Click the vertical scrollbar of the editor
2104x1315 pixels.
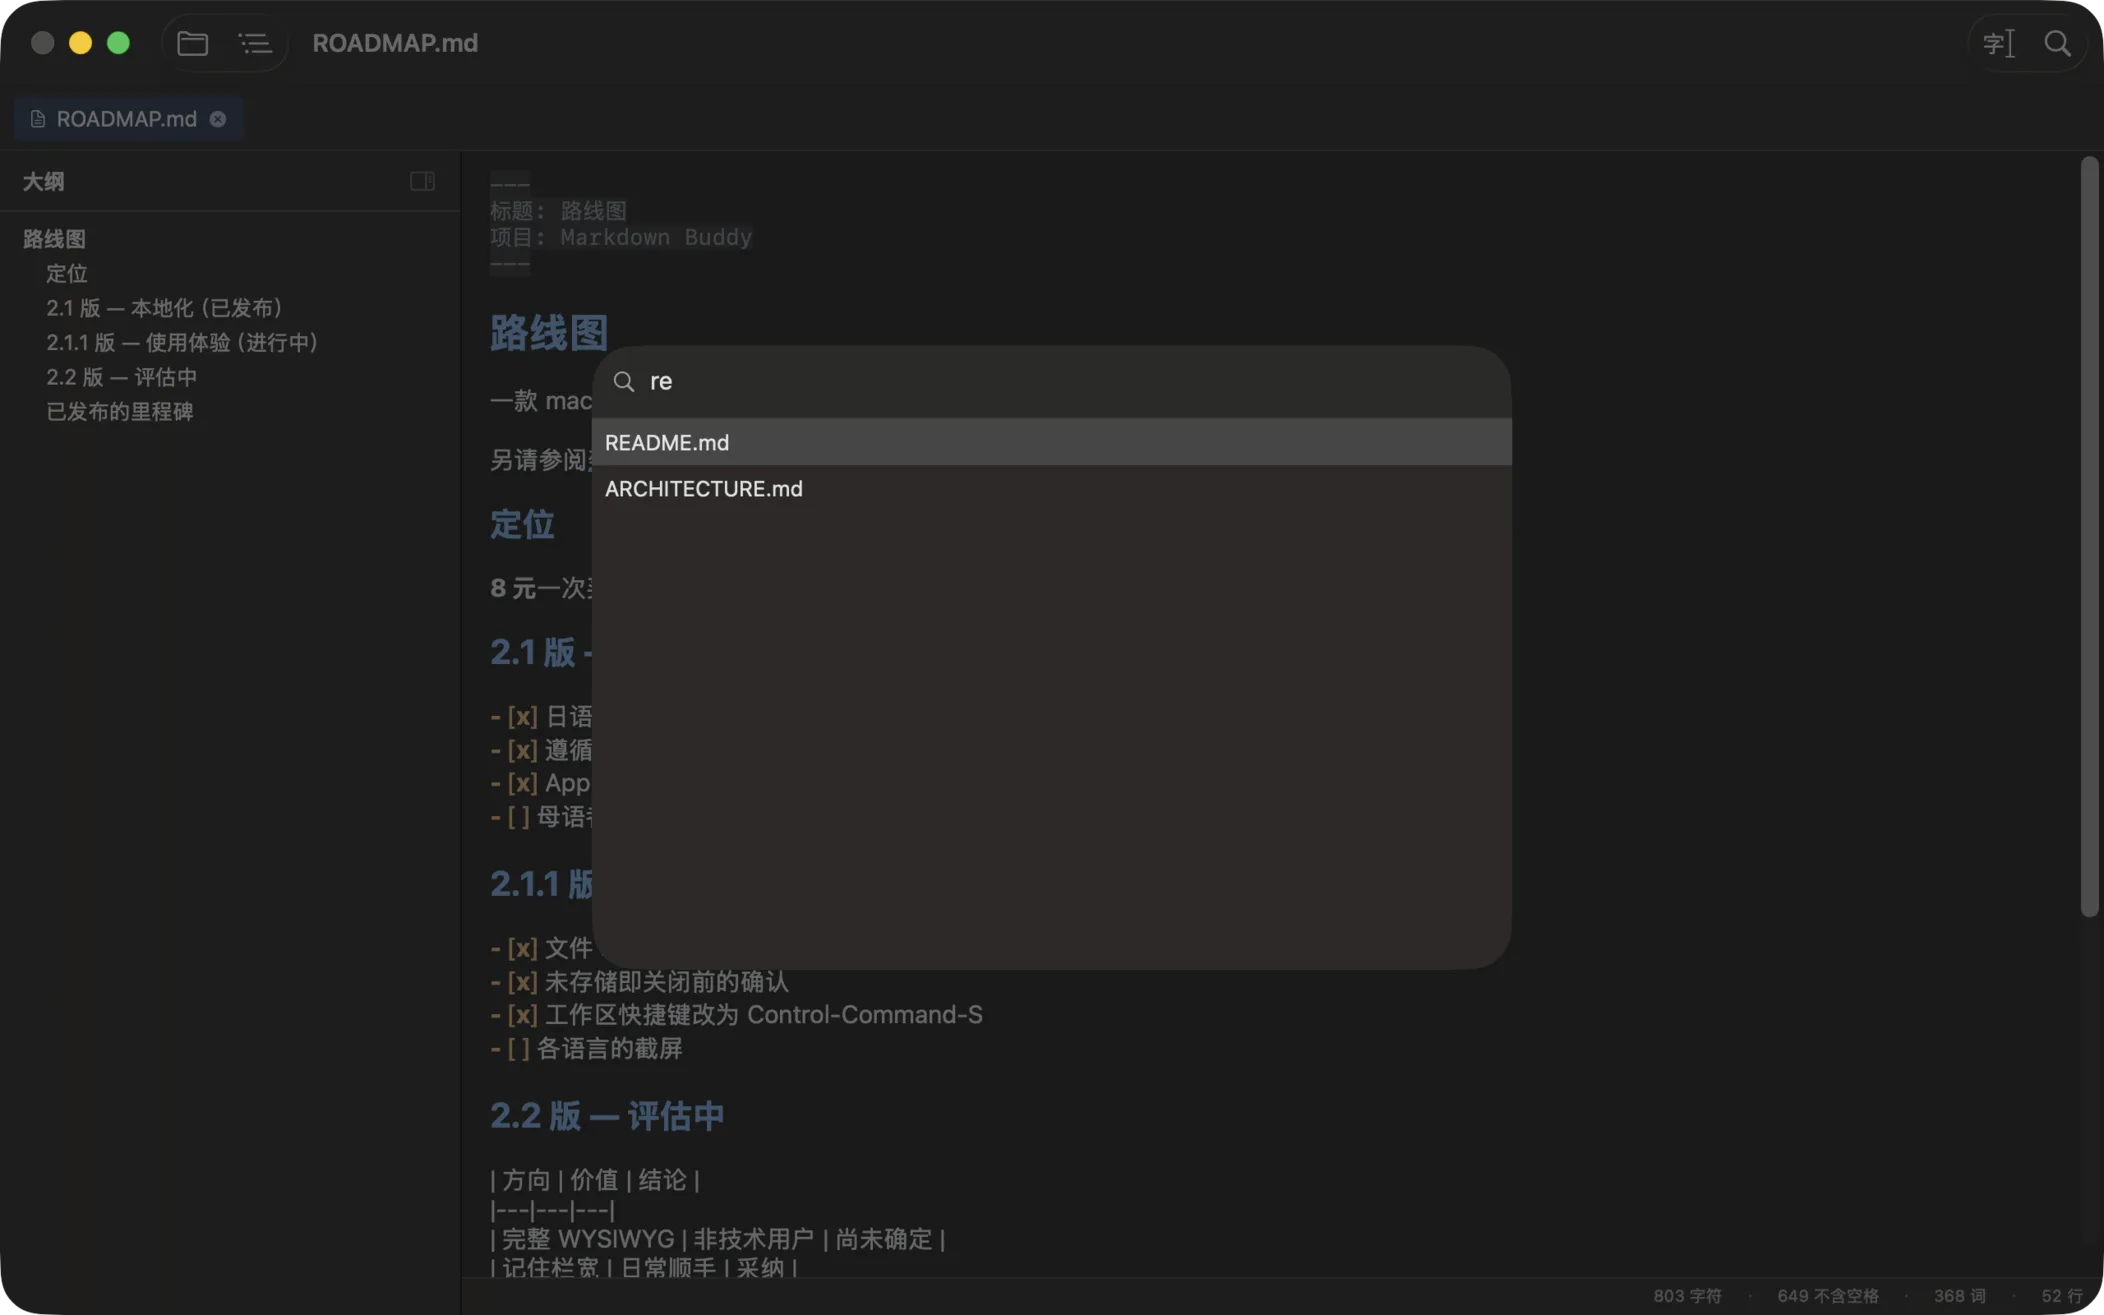2088,536
